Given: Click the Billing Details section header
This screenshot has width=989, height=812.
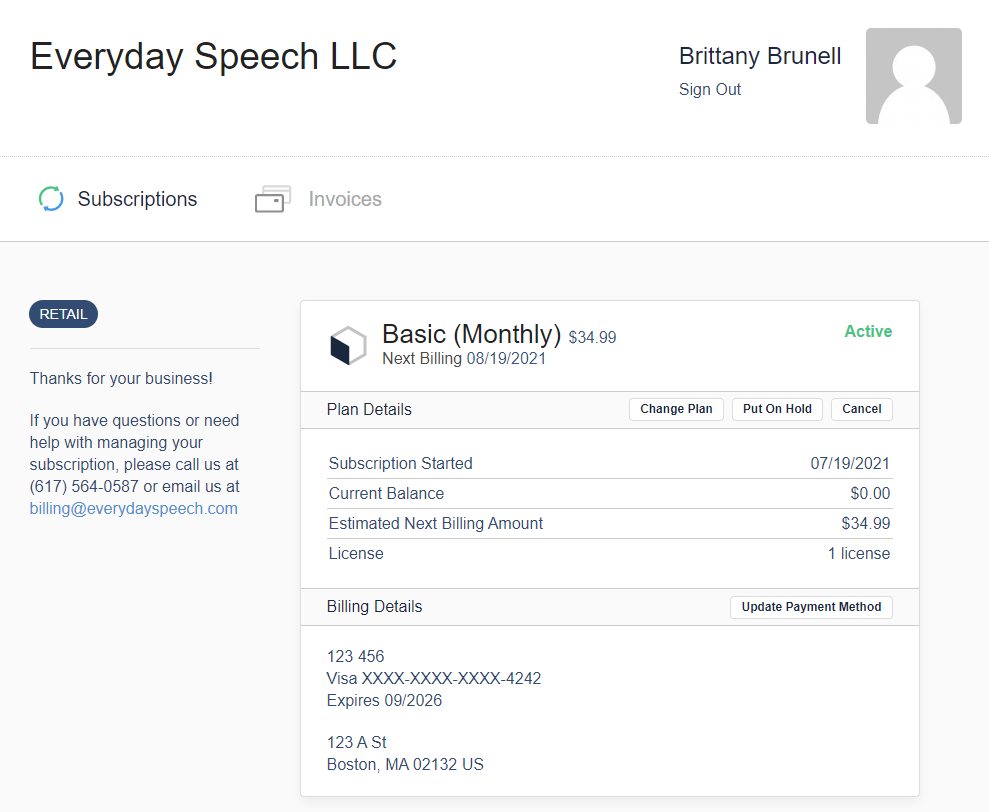Looking at the screenshot, I should pyautogui.click(x=374, y=606).
